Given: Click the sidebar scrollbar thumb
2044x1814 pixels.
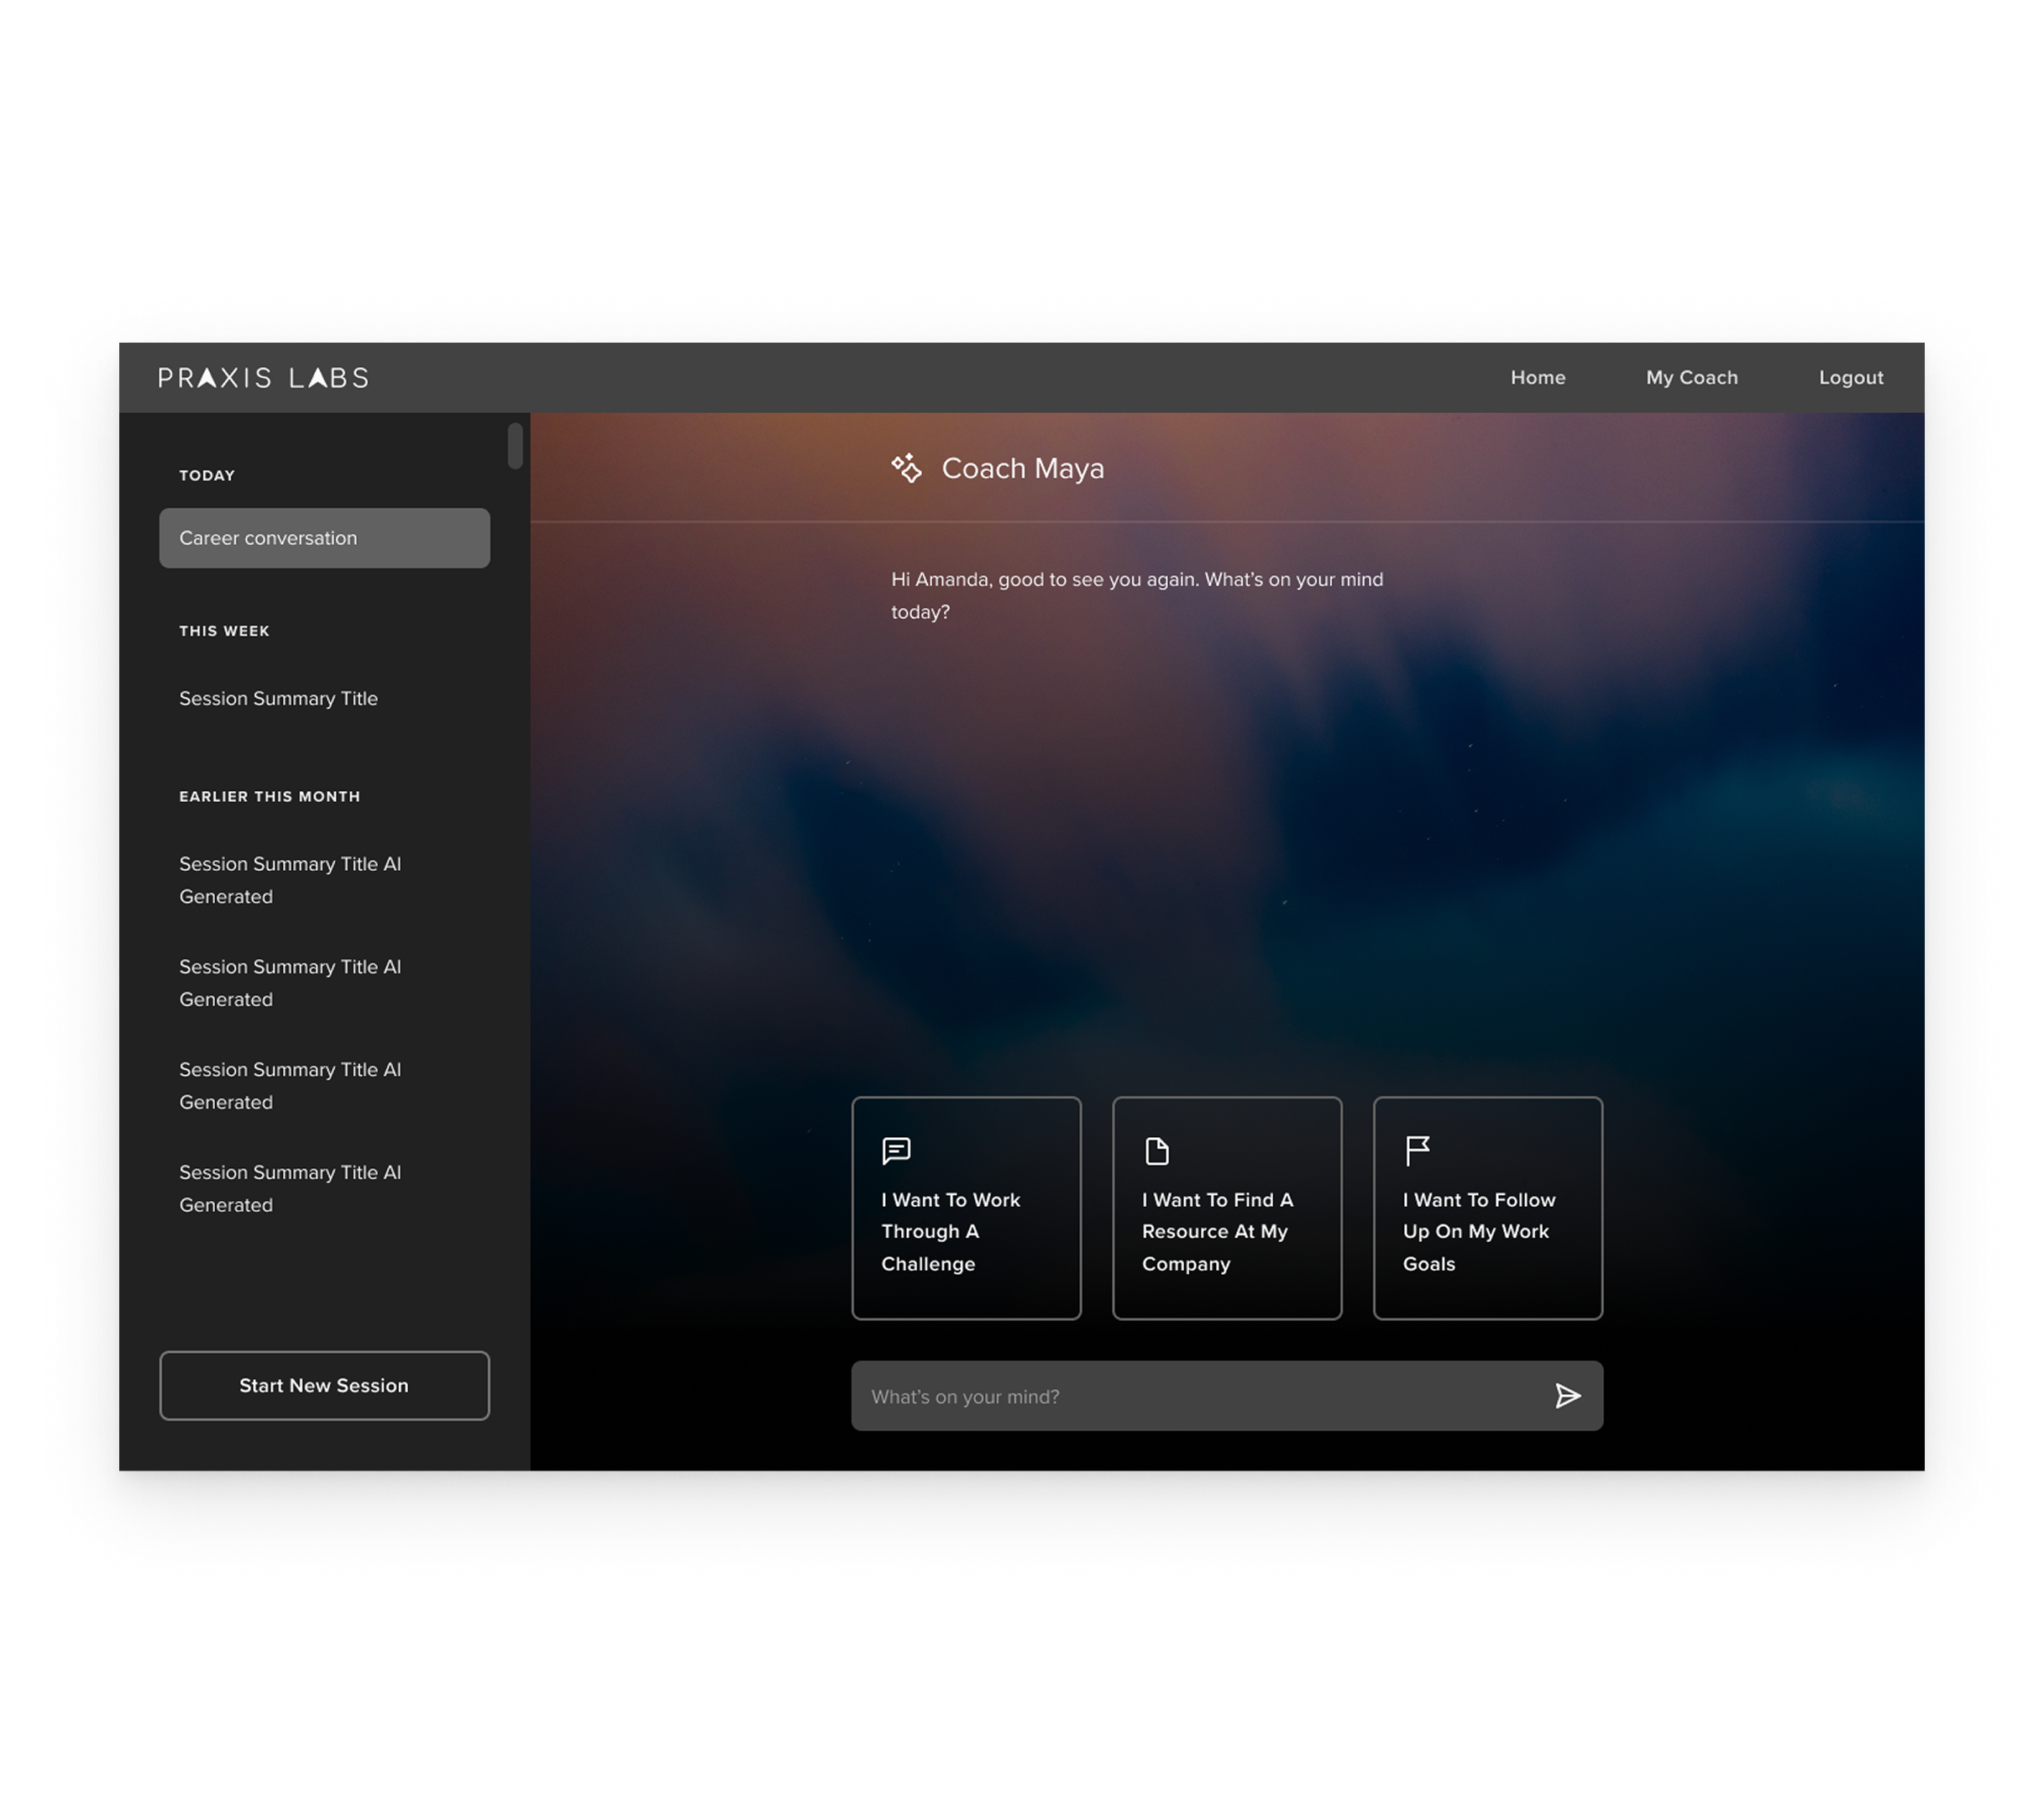Looking at the screenshot, I should click(x=515, y=446).
